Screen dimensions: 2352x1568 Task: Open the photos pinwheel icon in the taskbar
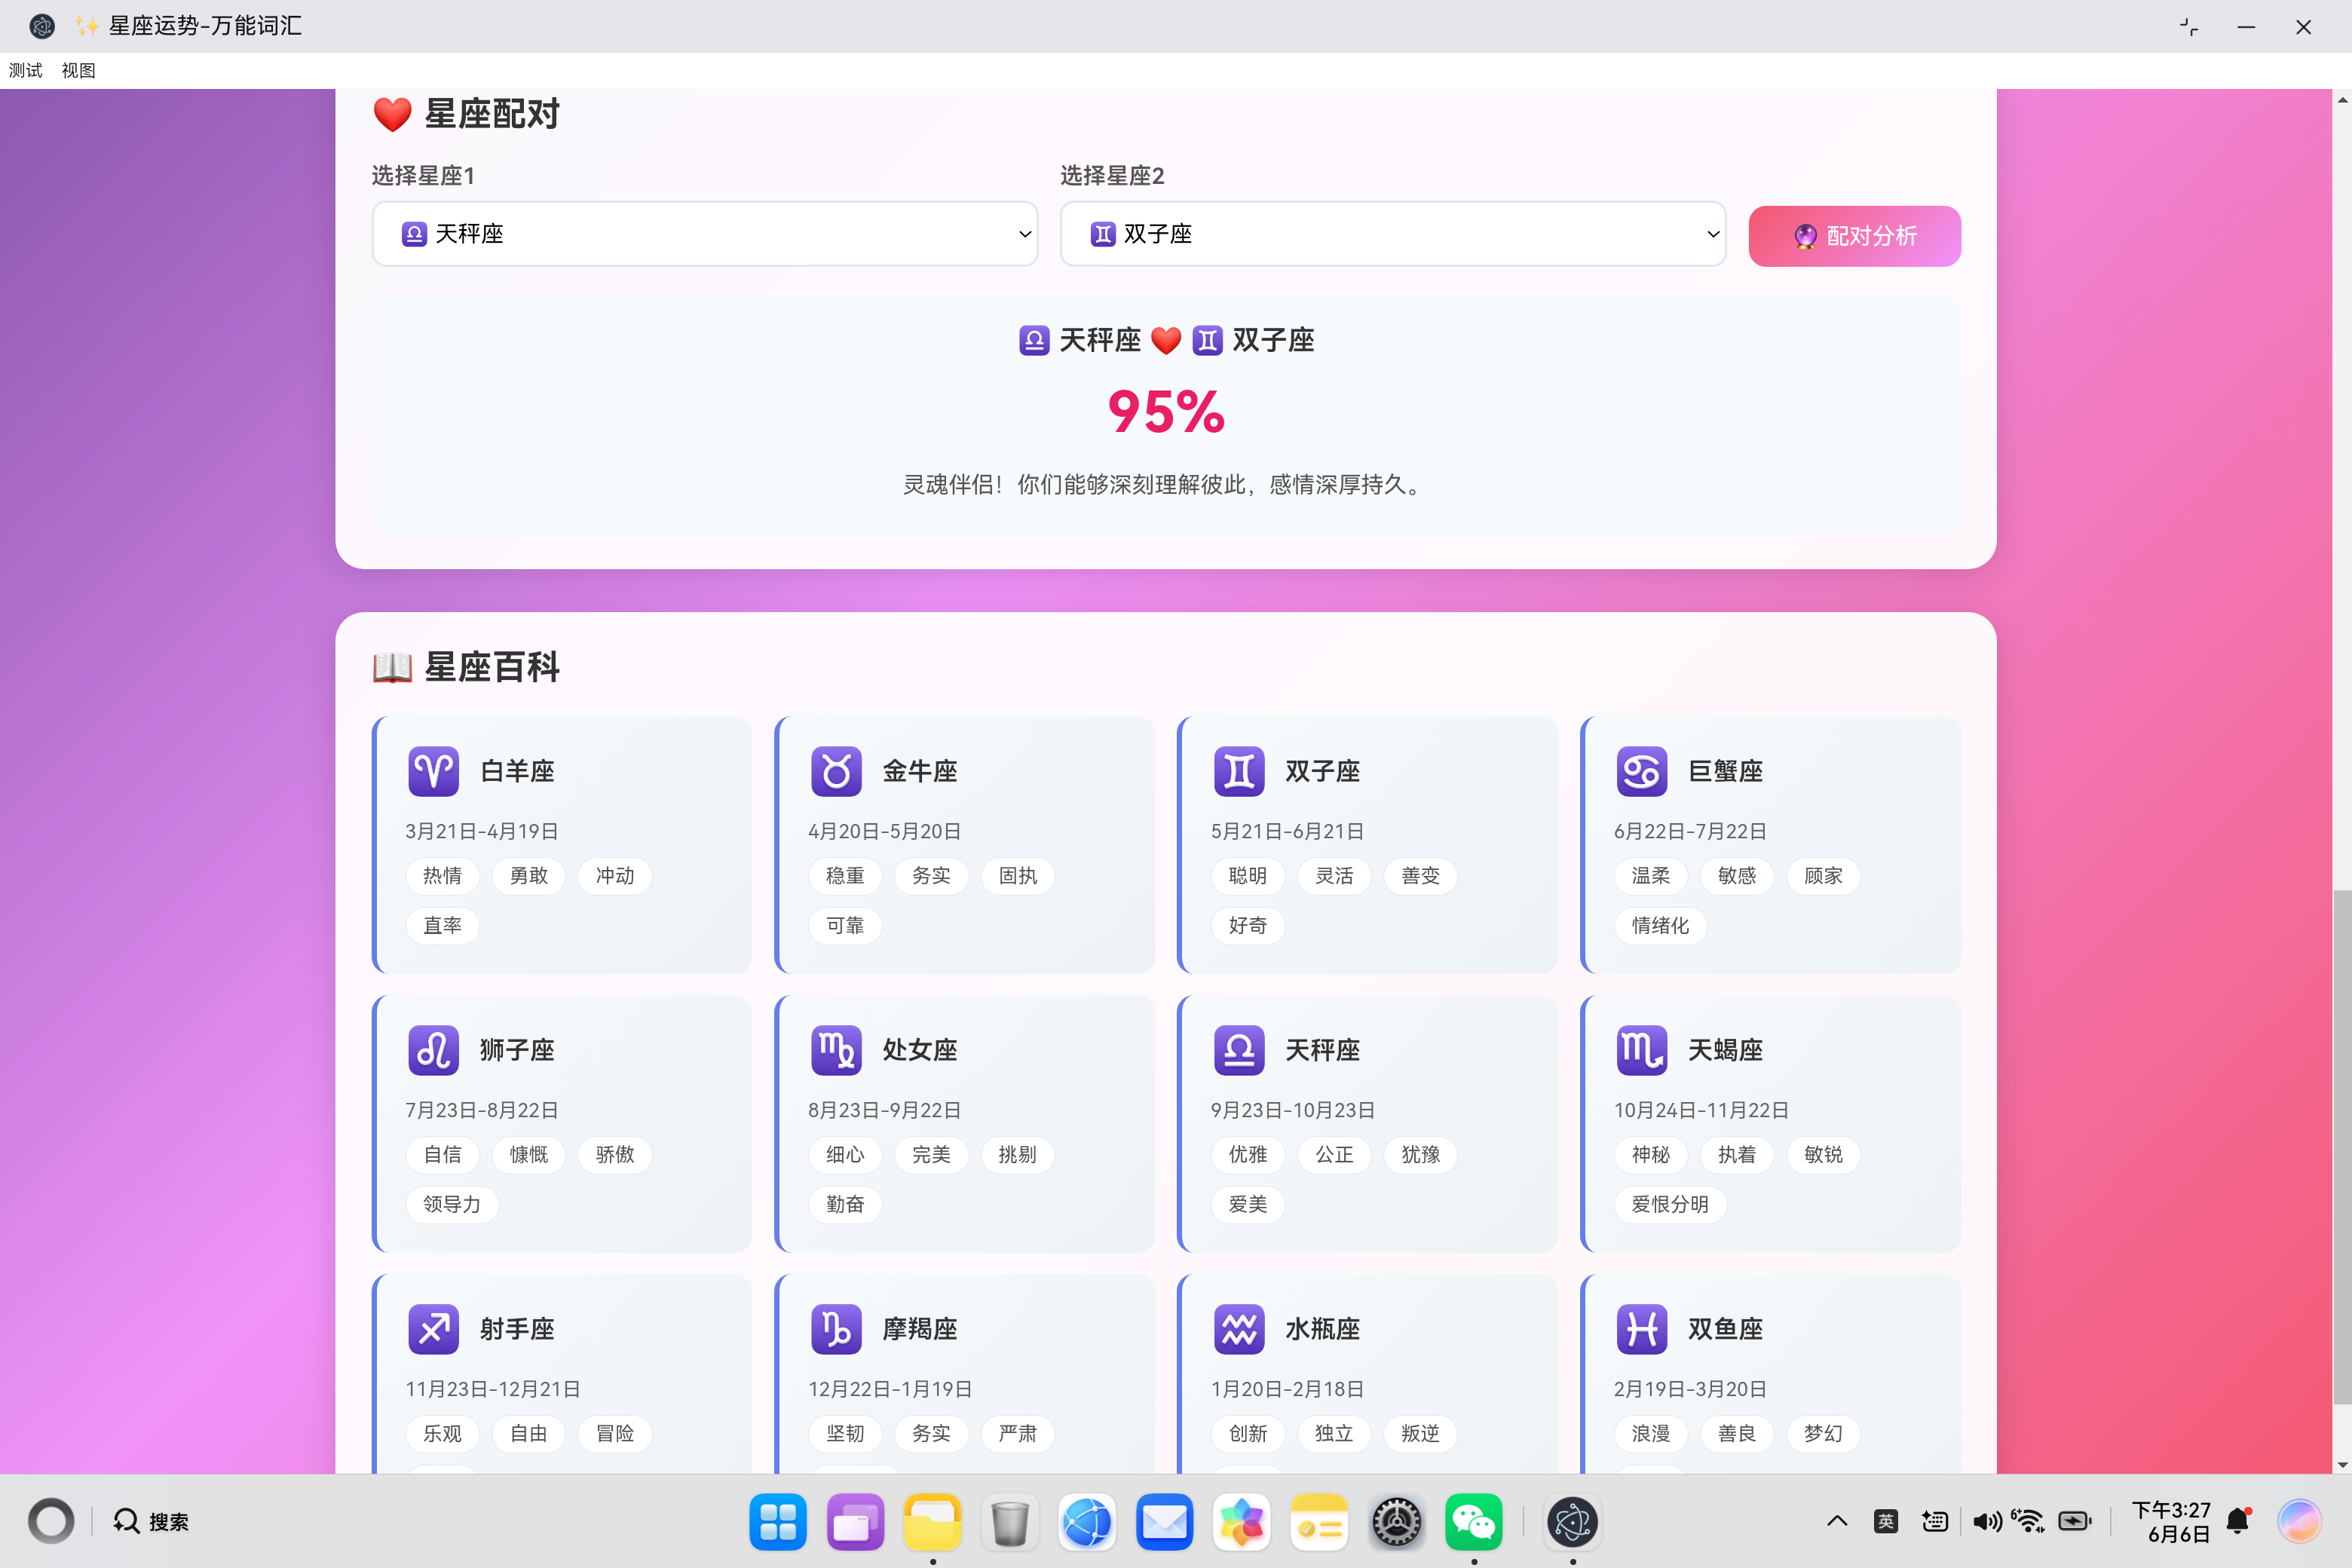click(x=1241, y=1522)
